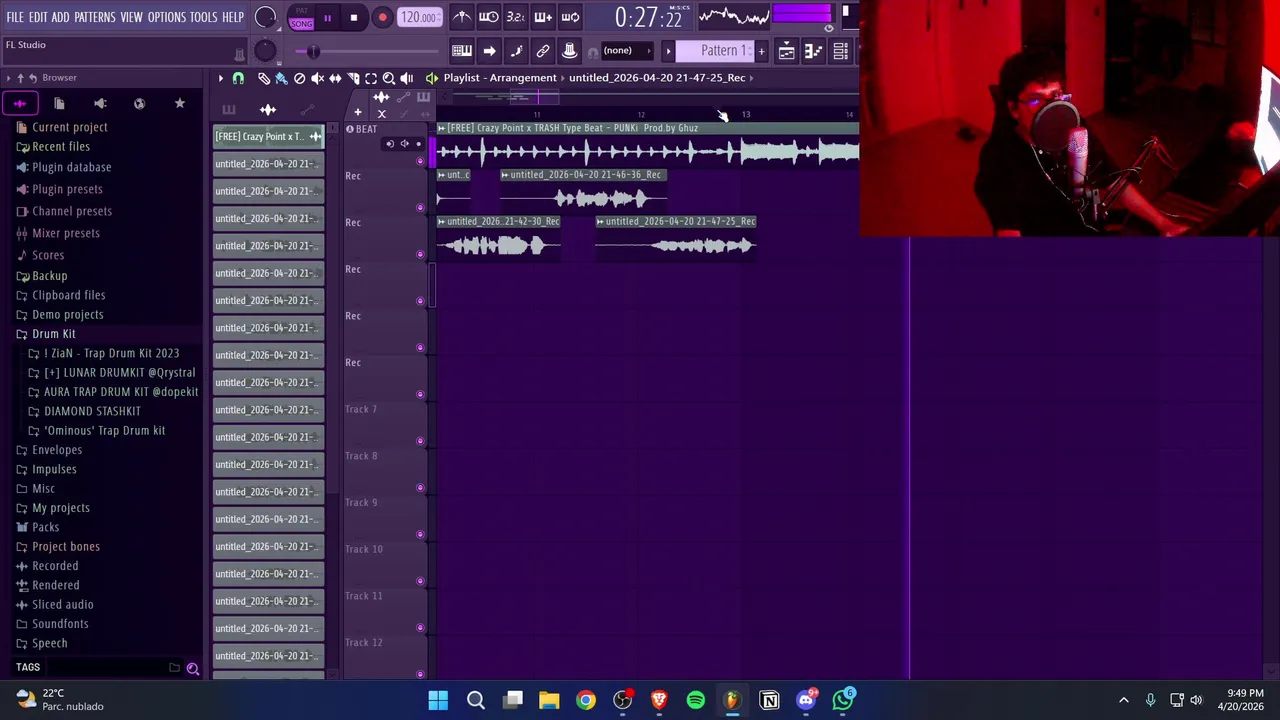Click the master volume knob
The width and height of the screenshot is (1280, 720).
(x=266, y=17)
